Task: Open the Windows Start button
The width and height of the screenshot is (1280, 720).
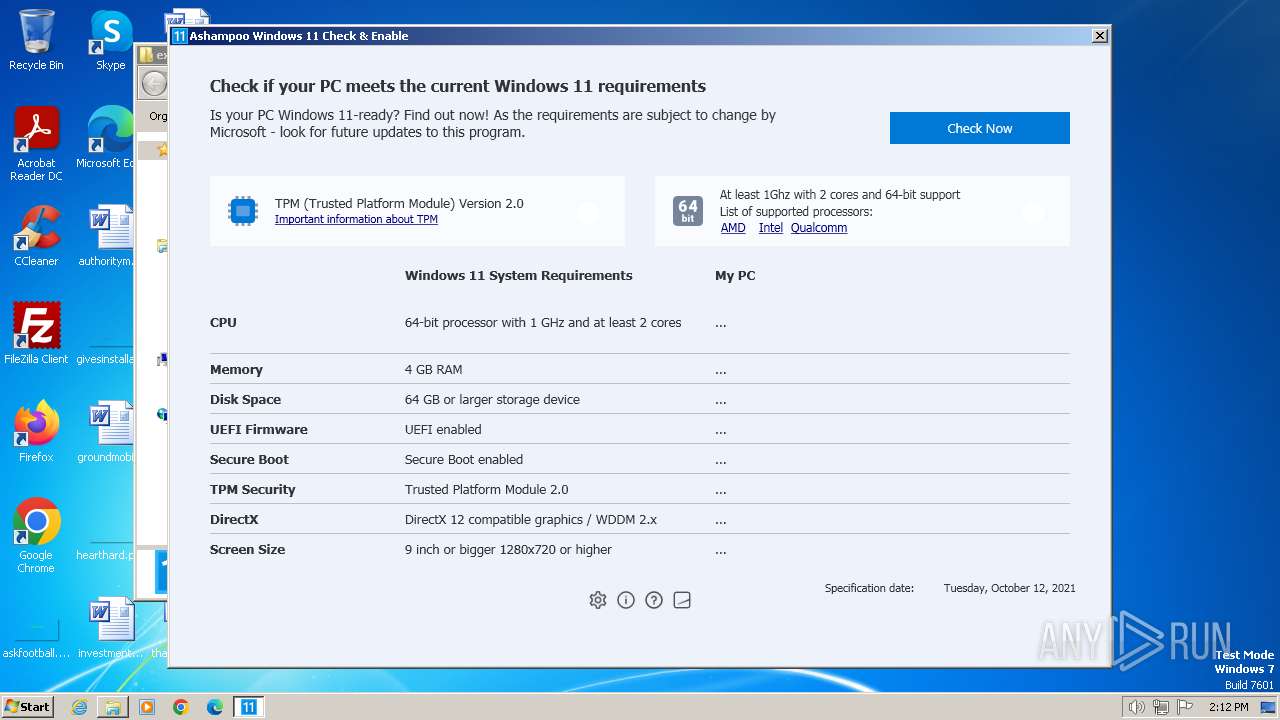Action: pos(28,707)
